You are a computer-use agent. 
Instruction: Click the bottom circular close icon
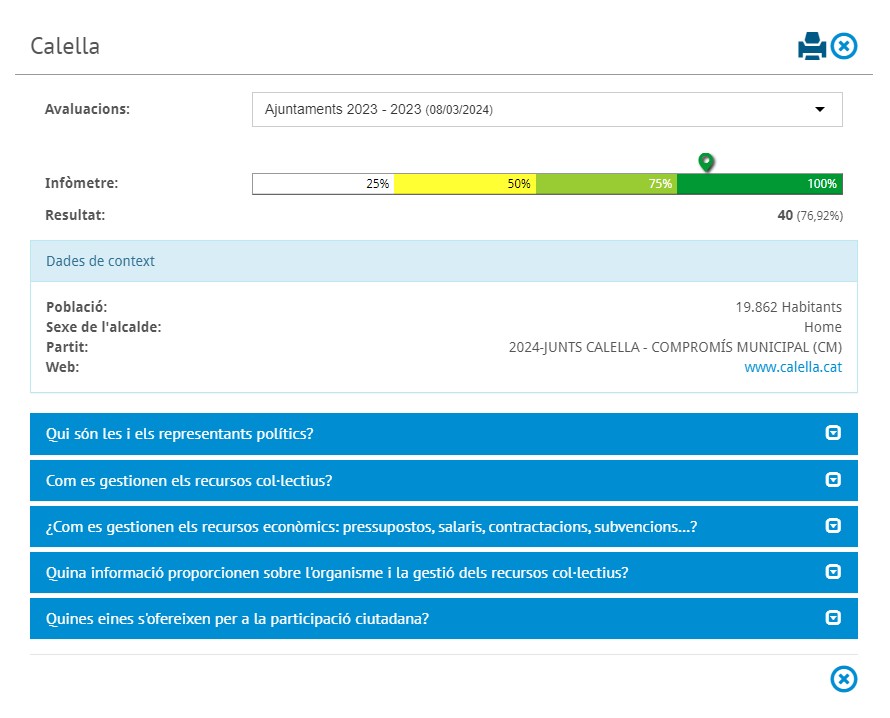pyautogui.click(x=844, y=679)
